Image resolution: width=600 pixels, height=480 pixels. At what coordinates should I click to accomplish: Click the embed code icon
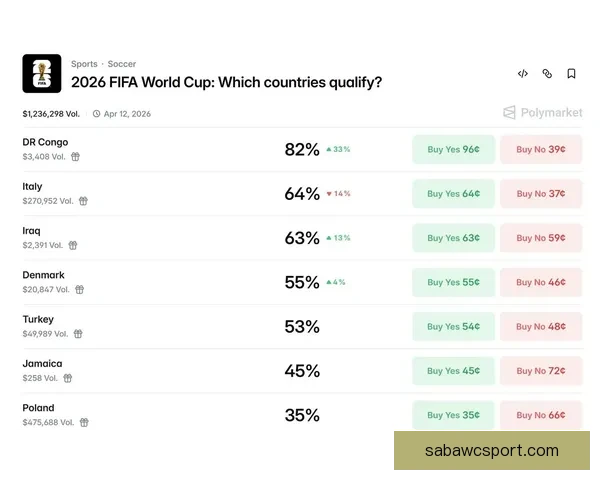click(x=523, y=74)
